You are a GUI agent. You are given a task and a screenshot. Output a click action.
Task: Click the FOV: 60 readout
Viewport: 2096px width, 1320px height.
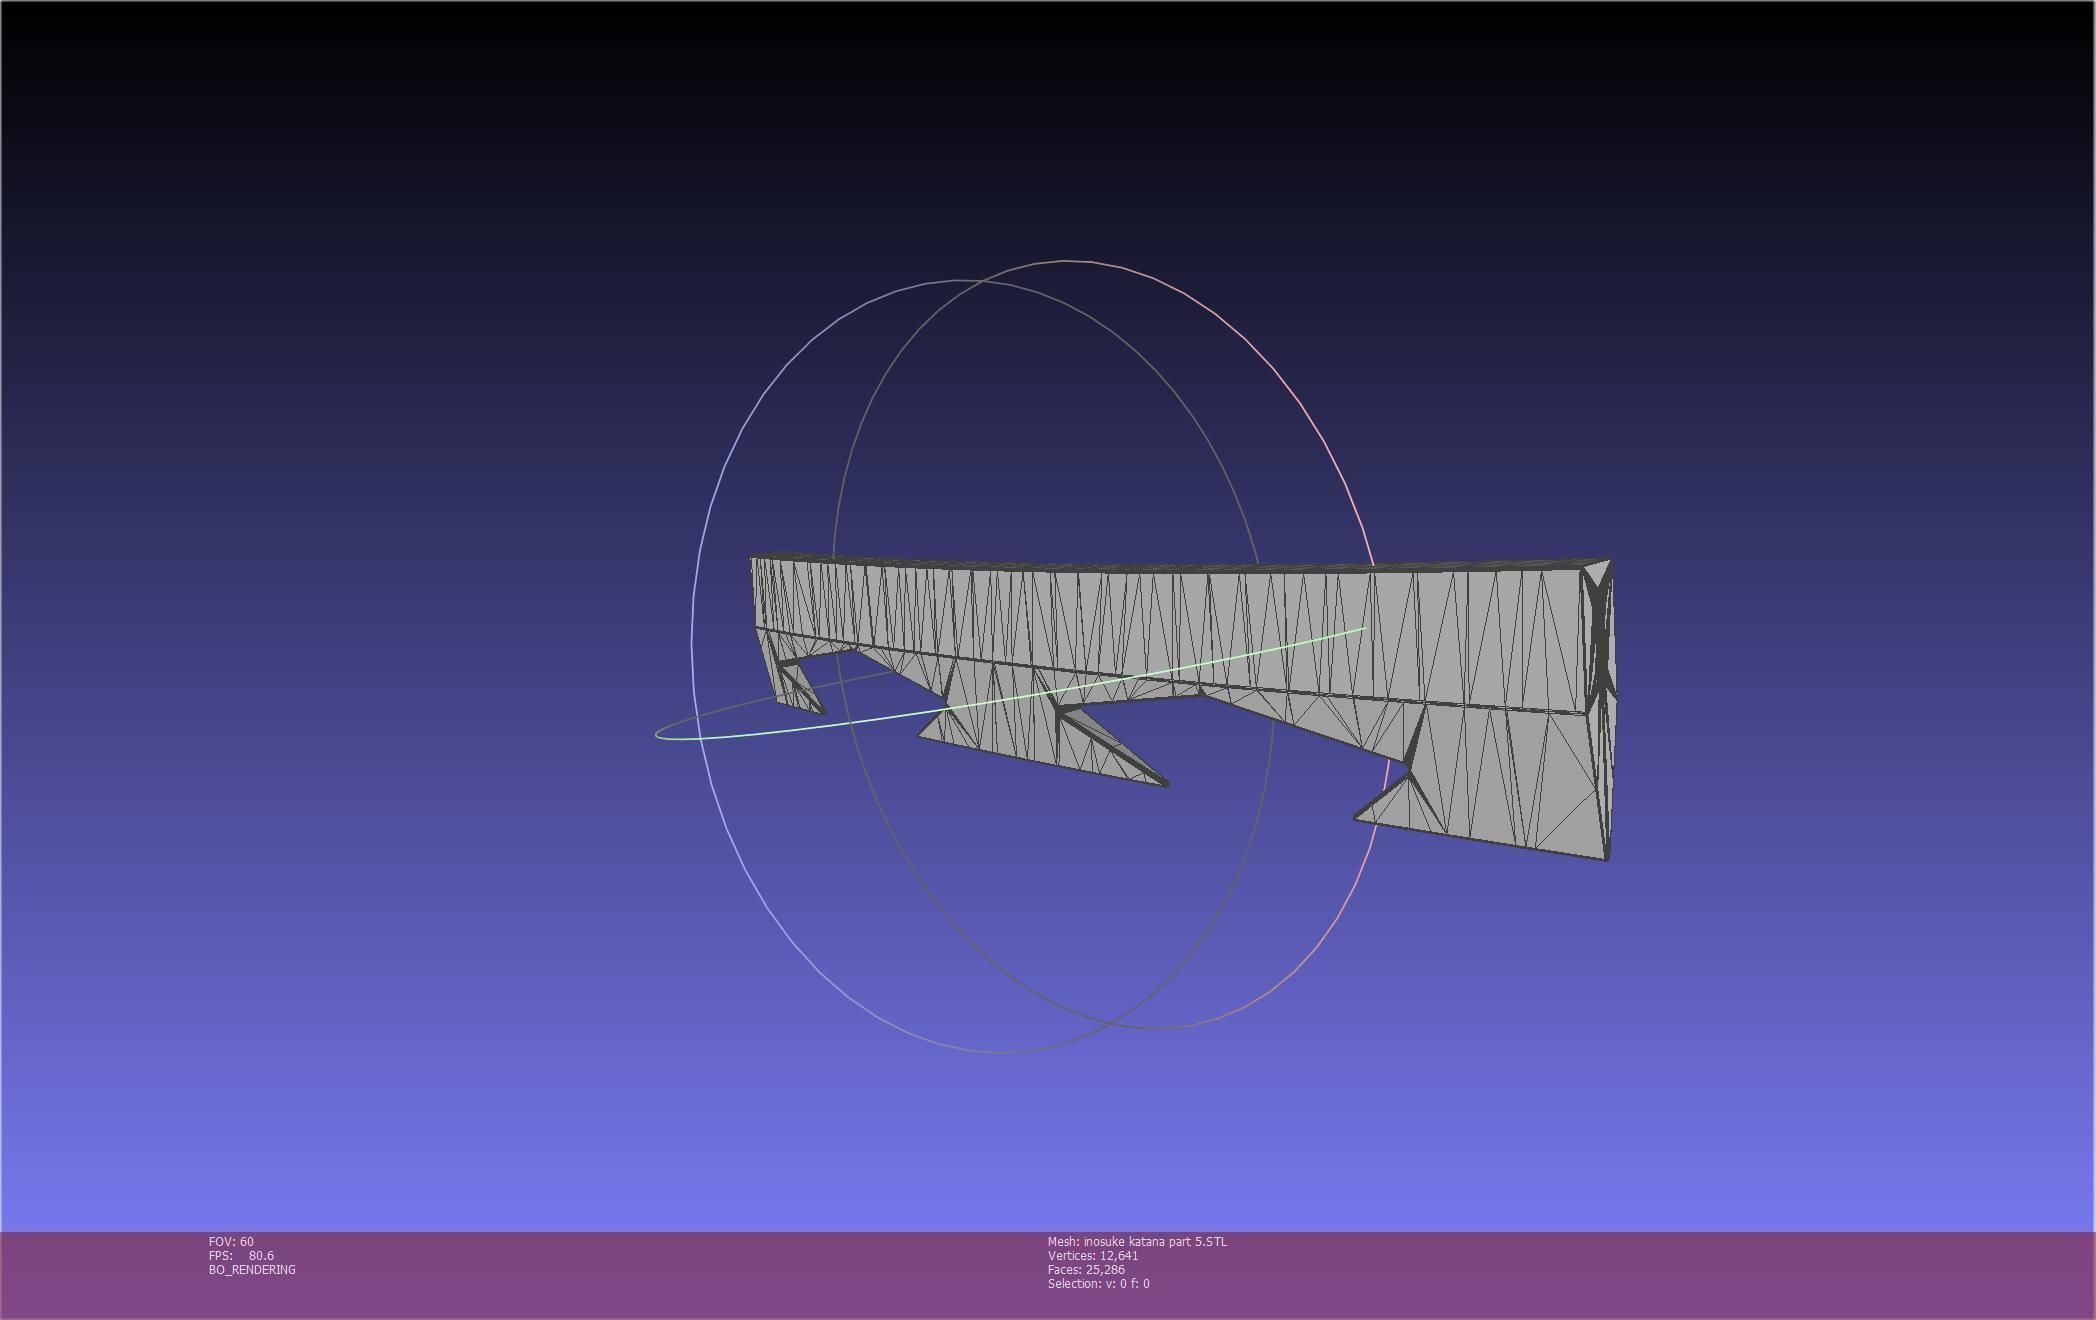(x=231, y=1242)
